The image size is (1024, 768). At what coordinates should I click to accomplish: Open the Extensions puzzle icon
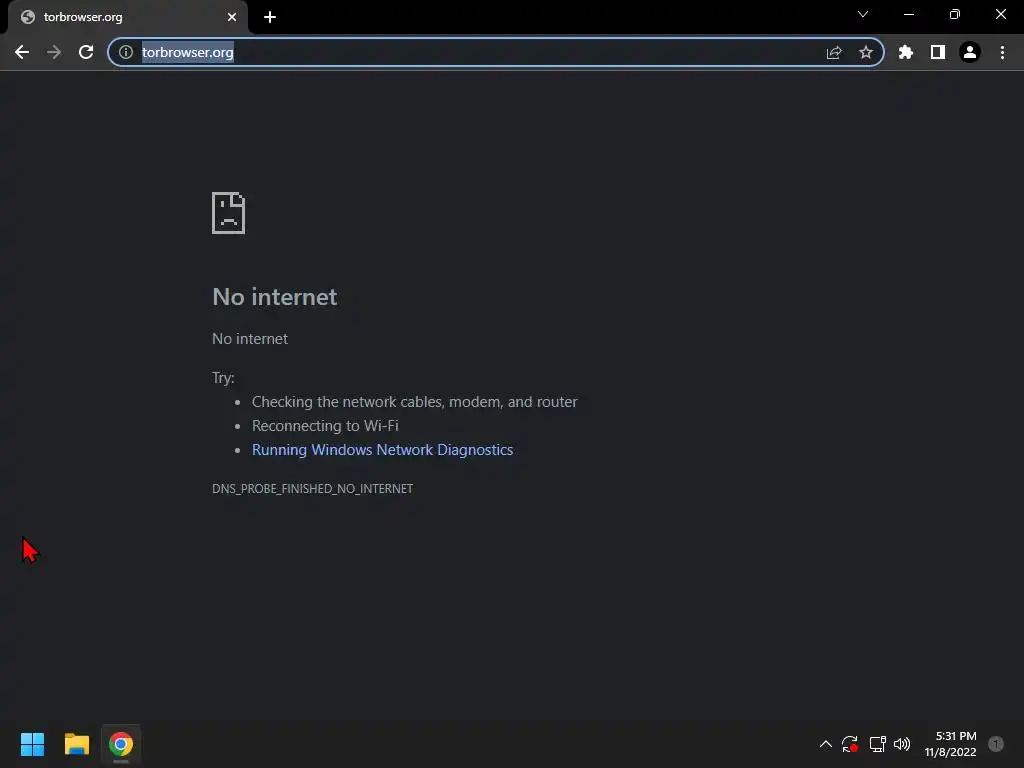coord(906,52)
